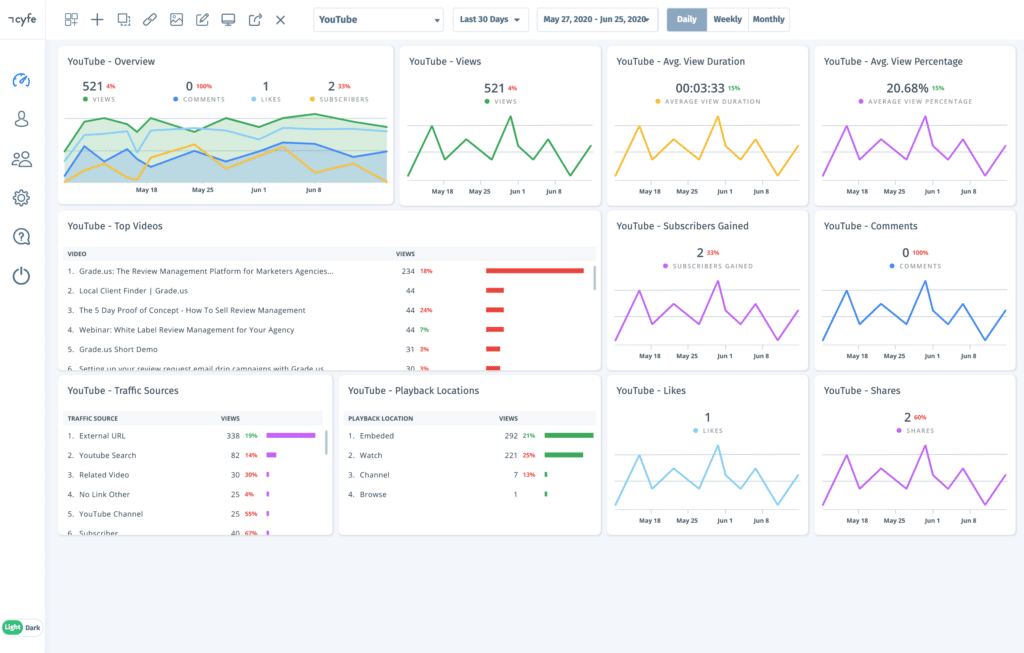Click the 00:03:33 average view duration value

[699, 88]
